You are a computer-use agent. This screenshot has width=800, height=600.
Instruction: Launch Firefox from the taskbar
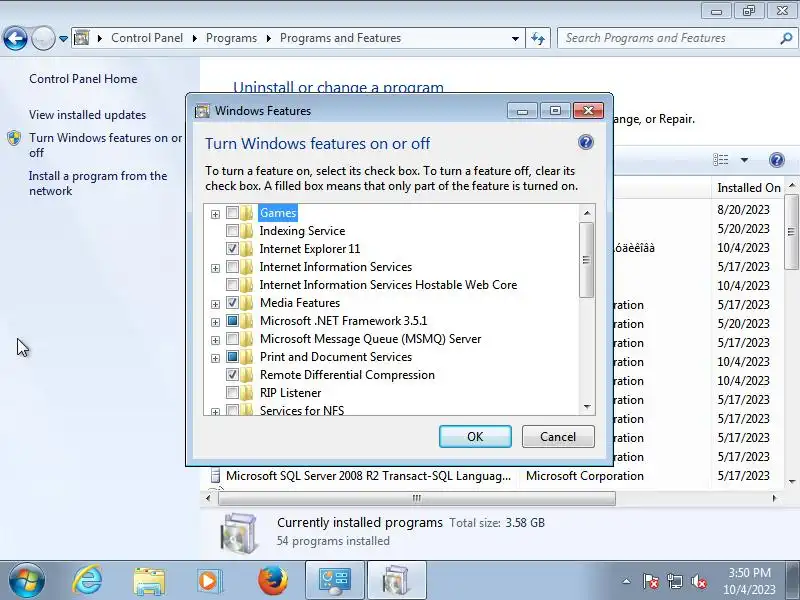(x=272, y=580)
